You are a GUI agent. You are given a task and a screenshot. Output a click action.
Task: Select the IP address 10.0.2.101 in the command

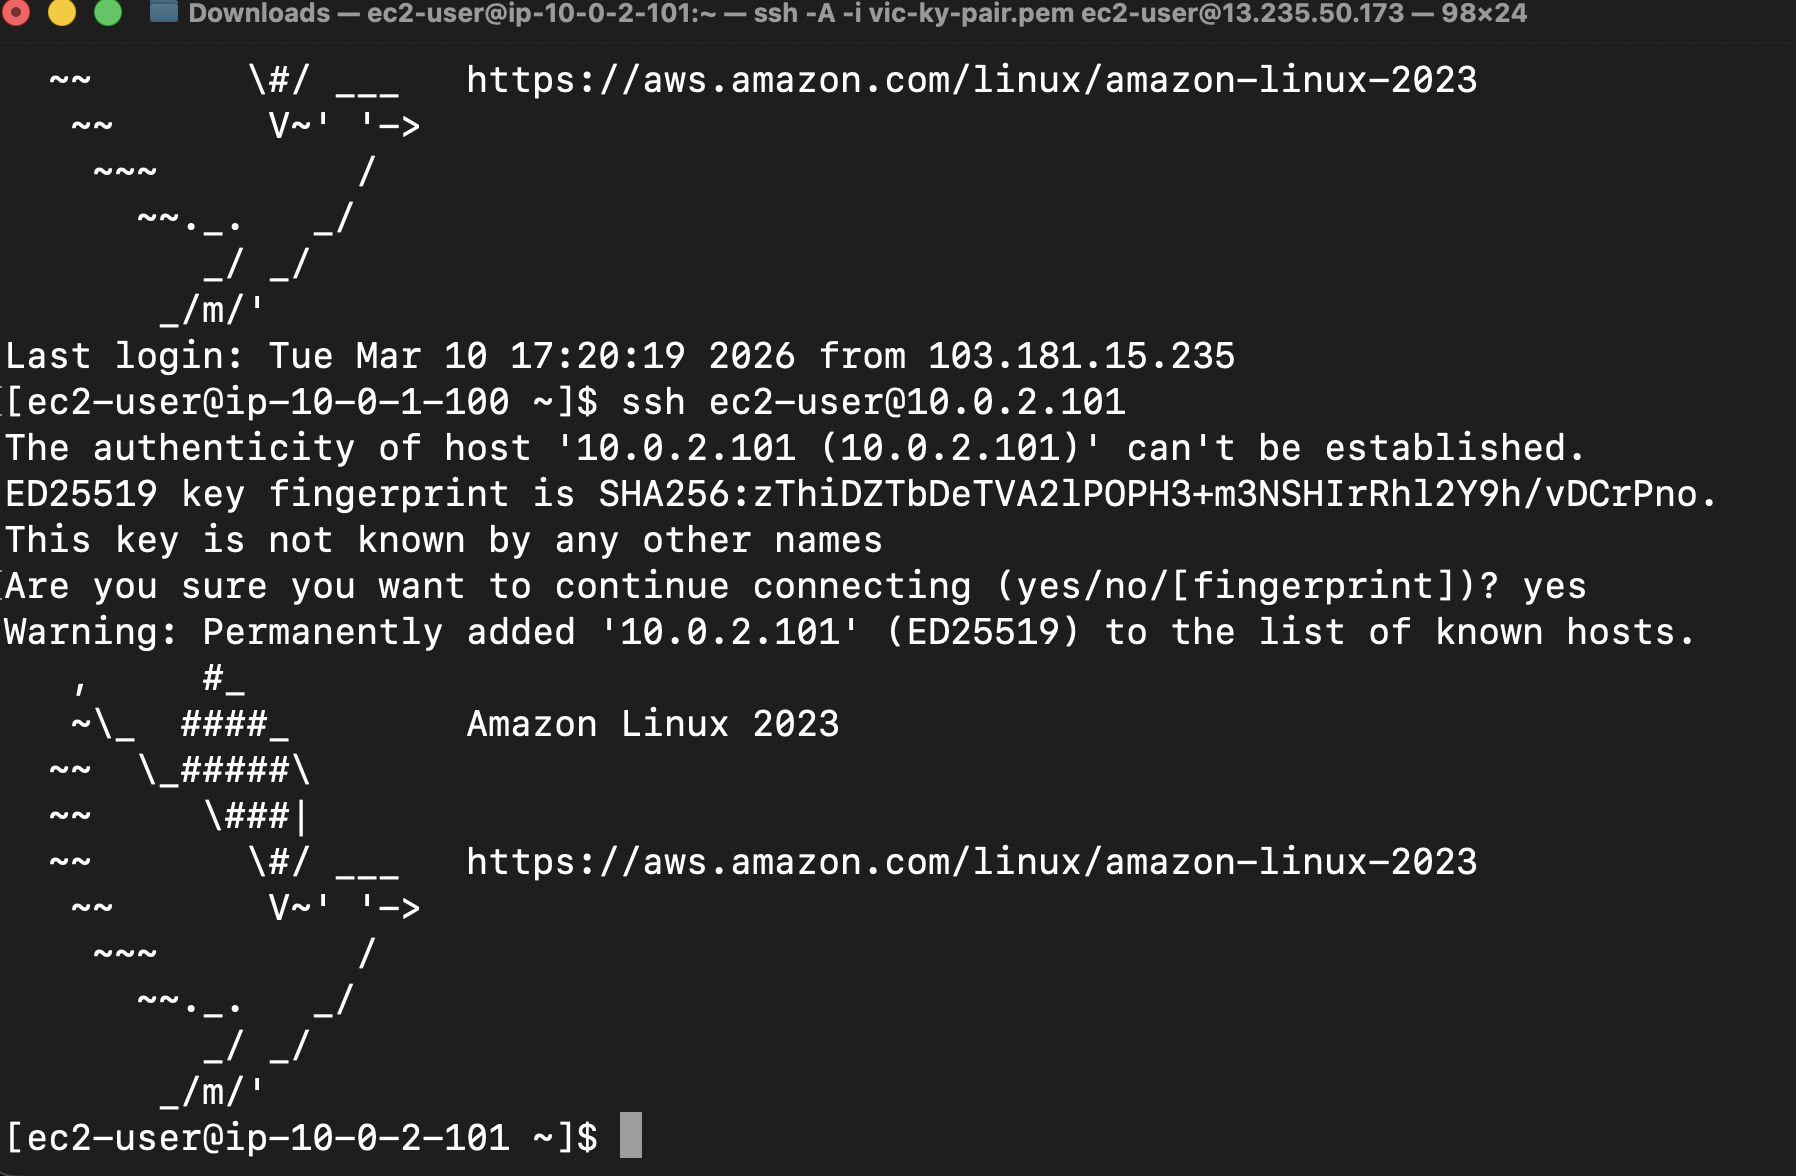tap(1013, 402)
